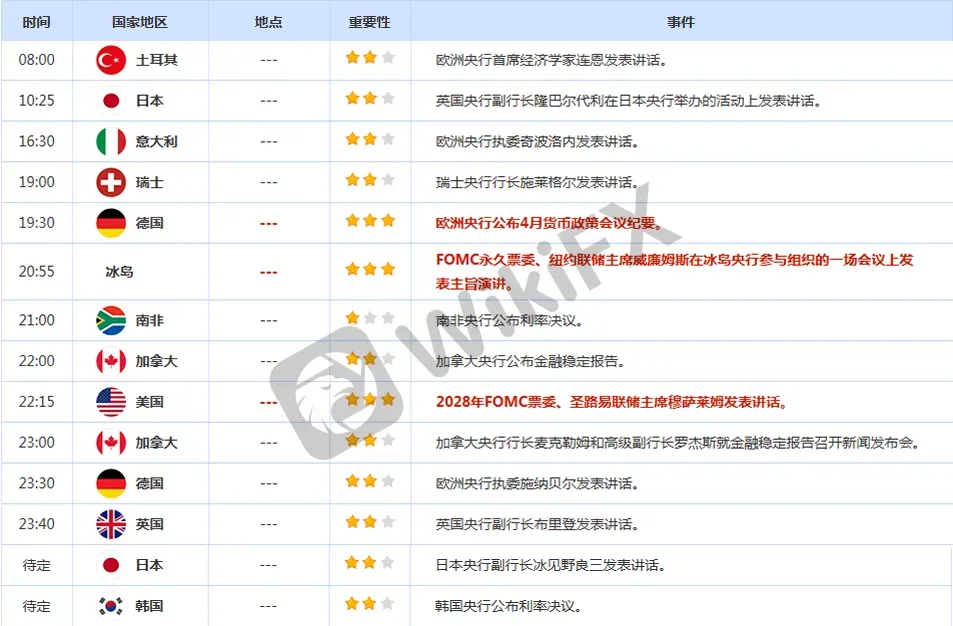Click the 国家地区 column header
953x626 pixels.
click(x=140, y=22)
